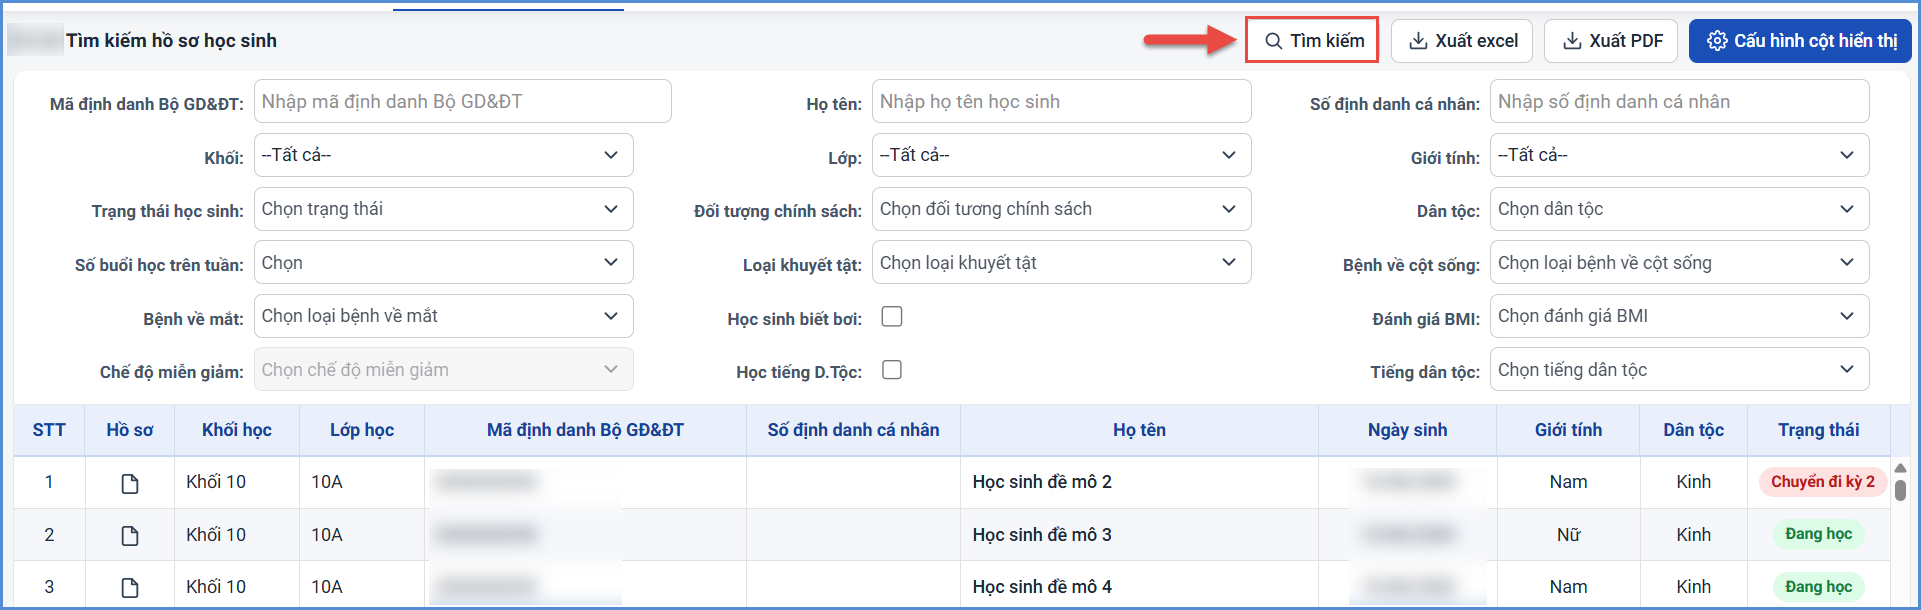This screenshot has width=1921, height=610.
Task: Click the Họ tên input field
Action: click(x=1061, y=101)
